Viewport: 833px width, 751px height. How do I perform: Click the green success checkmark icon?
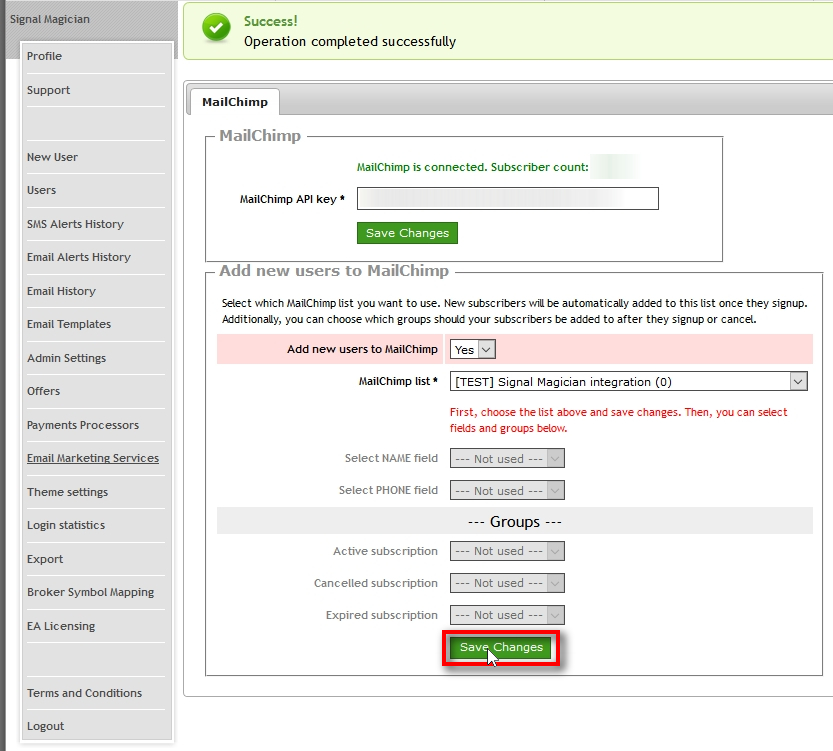pos(216,29)
